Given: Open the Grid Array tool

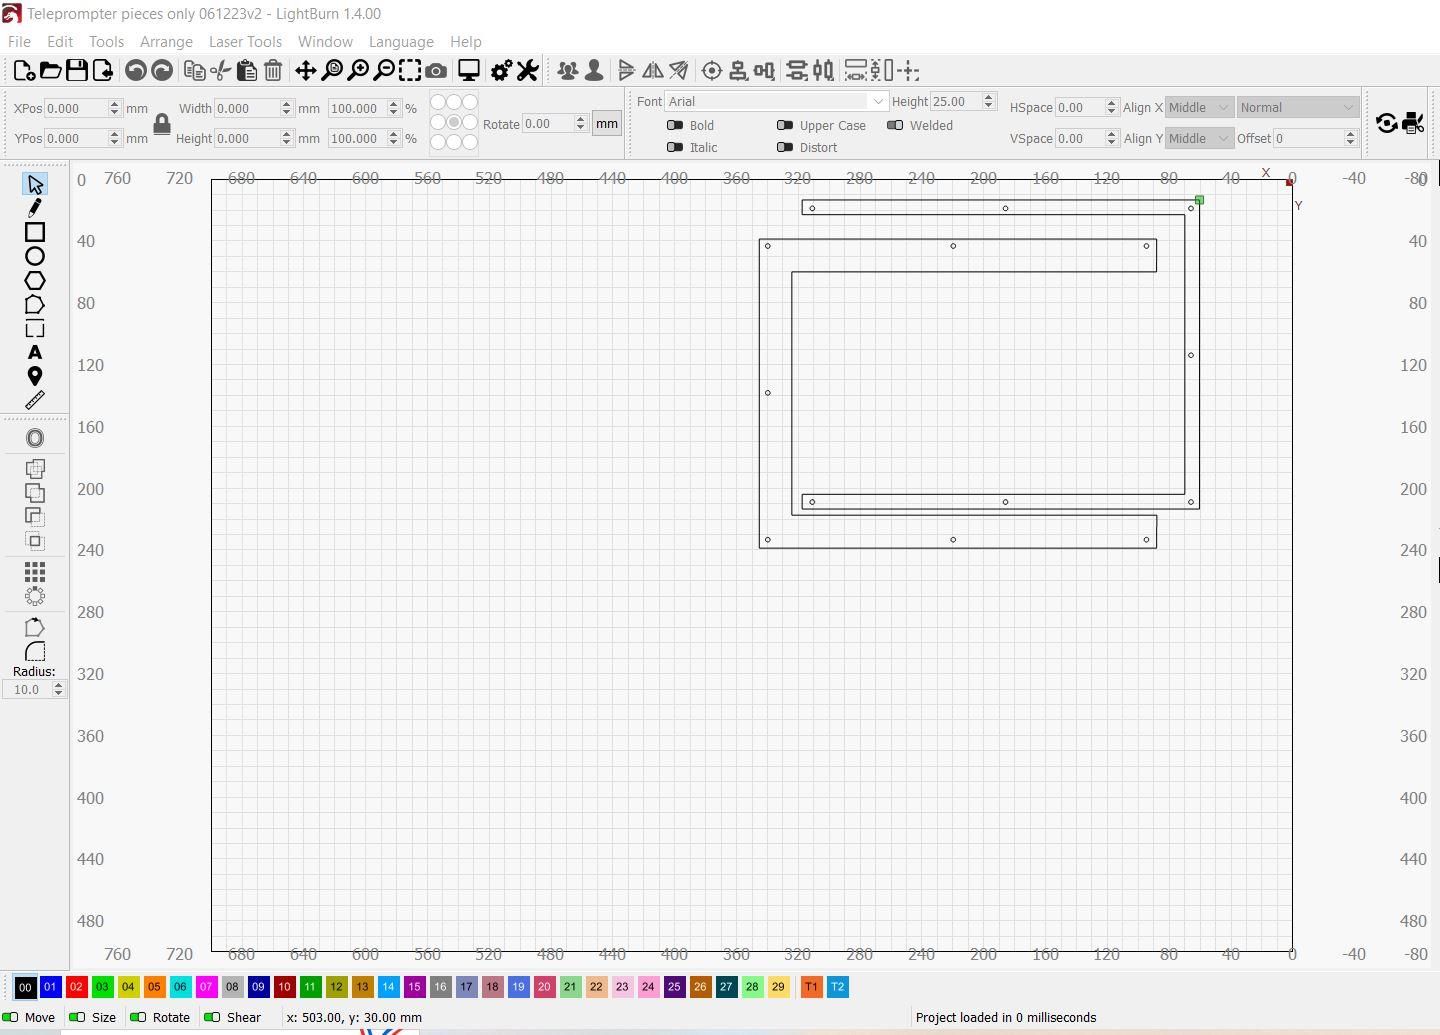Looking at the screenshot, I should coord(35,571).
